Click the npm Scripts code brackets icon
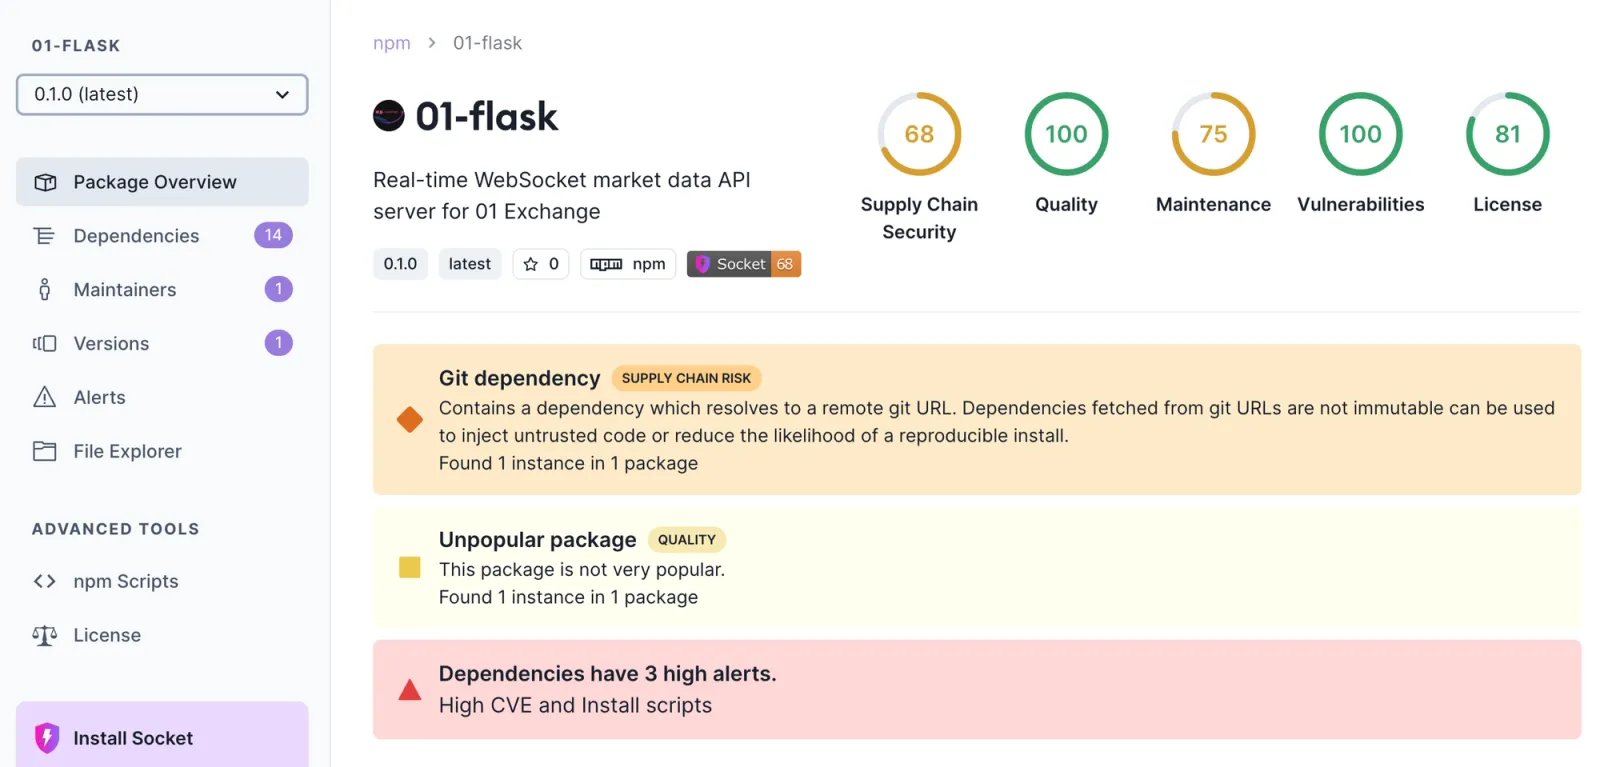The width and height of the screenshot is (1600, 767). (x=45, y=581)
